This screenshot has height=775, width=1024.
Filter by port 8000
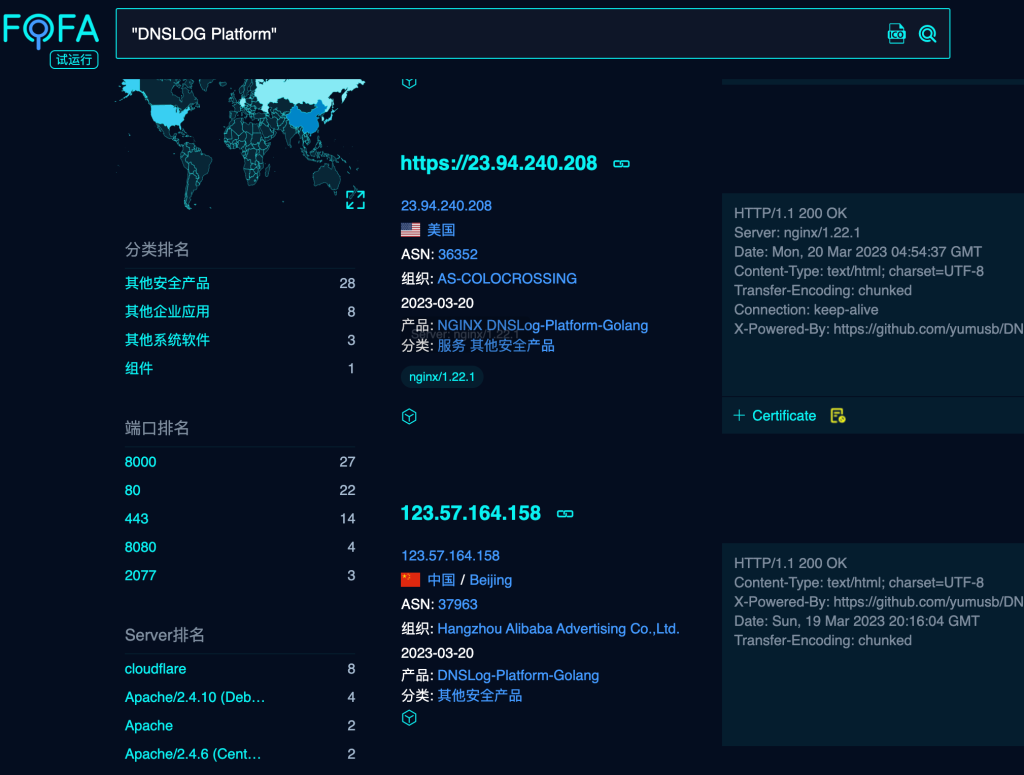[x=140, y=462]
